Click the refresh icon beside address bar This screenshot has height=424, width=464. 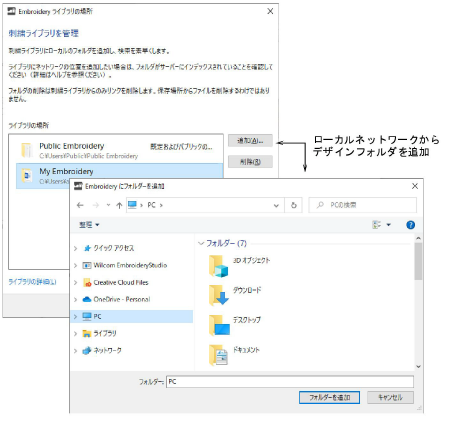294,205
